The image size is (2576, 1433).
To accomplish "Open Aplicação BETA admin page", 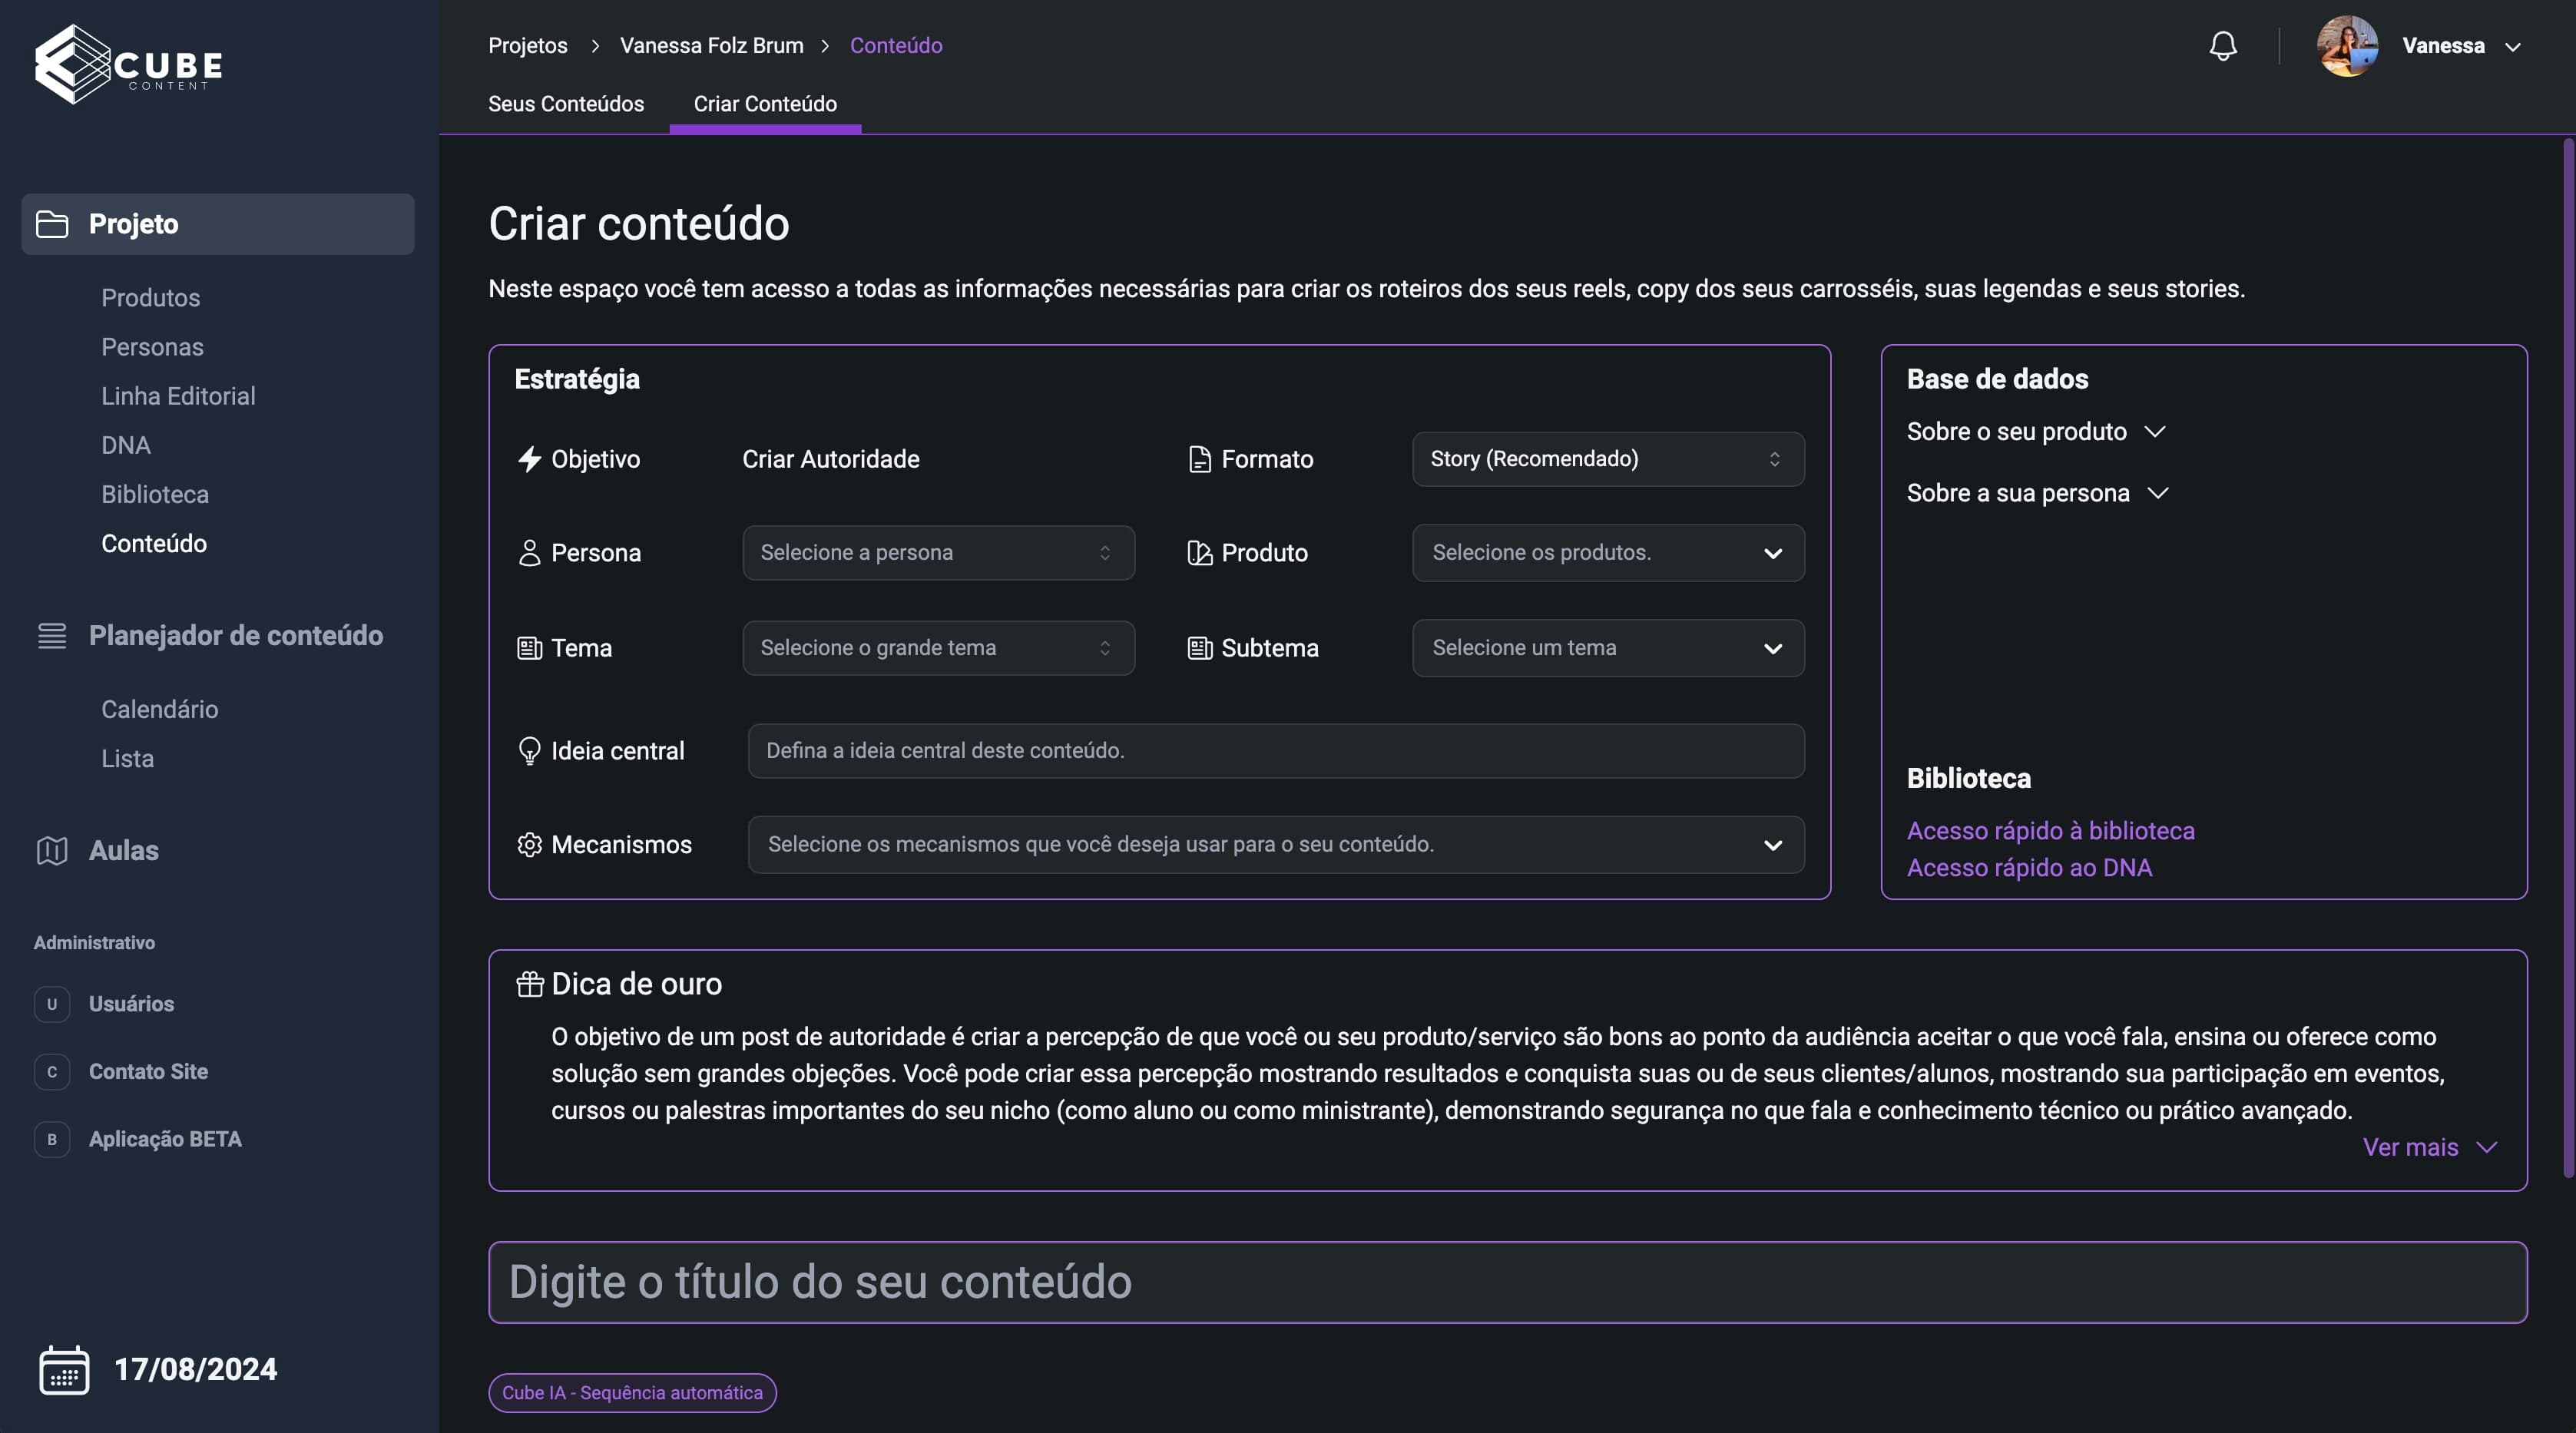I will [x=165, y=1139].
